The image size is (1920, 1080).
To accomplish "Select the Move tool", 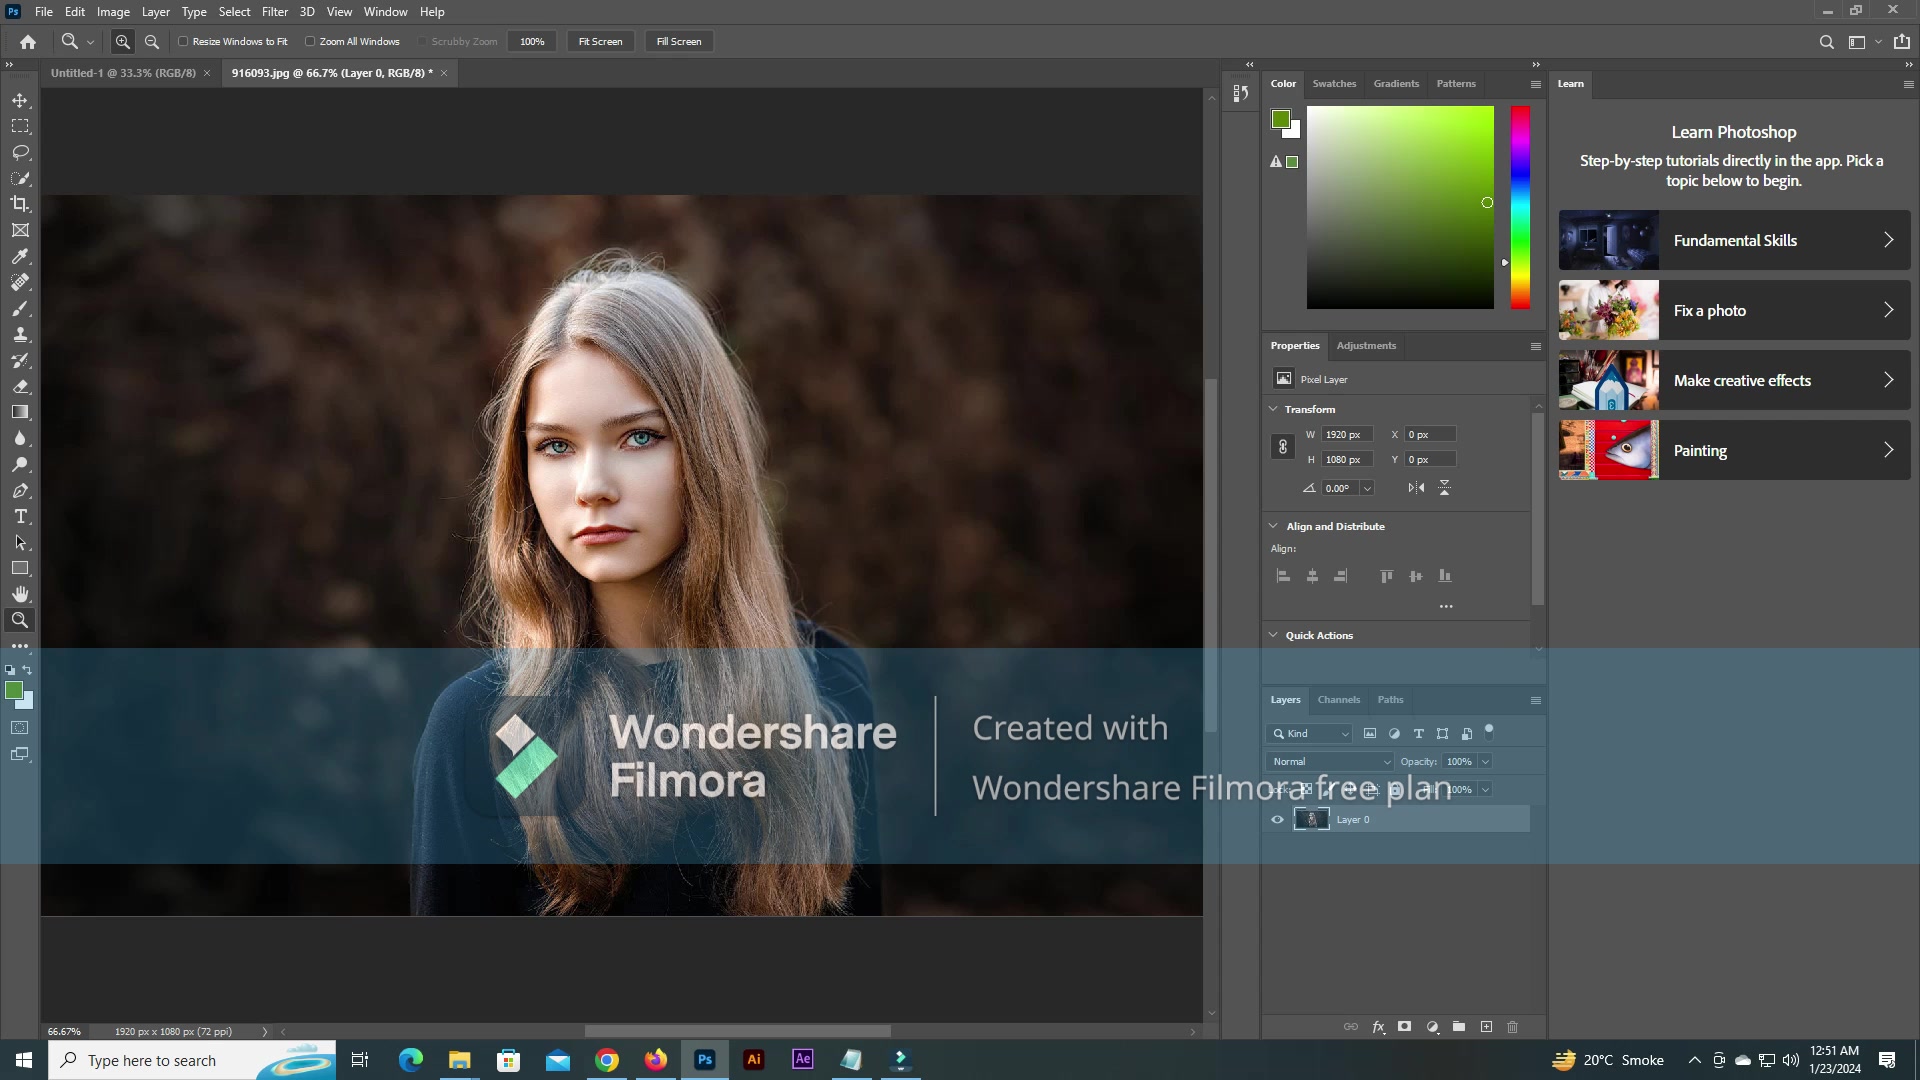I will tap(20, 101).
